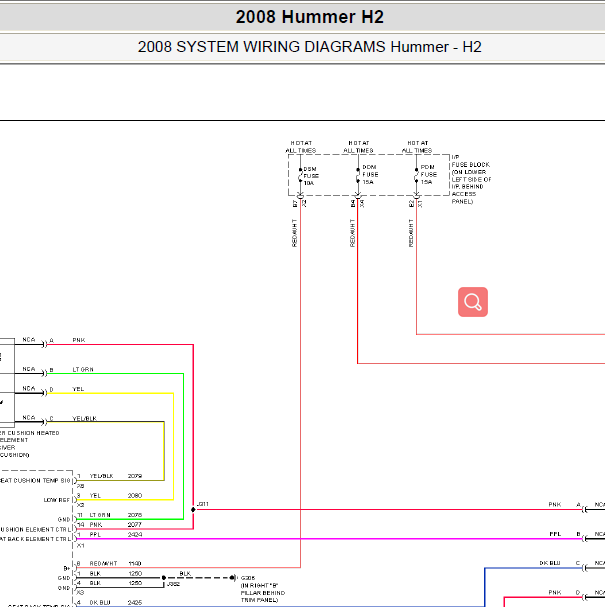Click the DDM FUSE 15A label

point(370,175)
